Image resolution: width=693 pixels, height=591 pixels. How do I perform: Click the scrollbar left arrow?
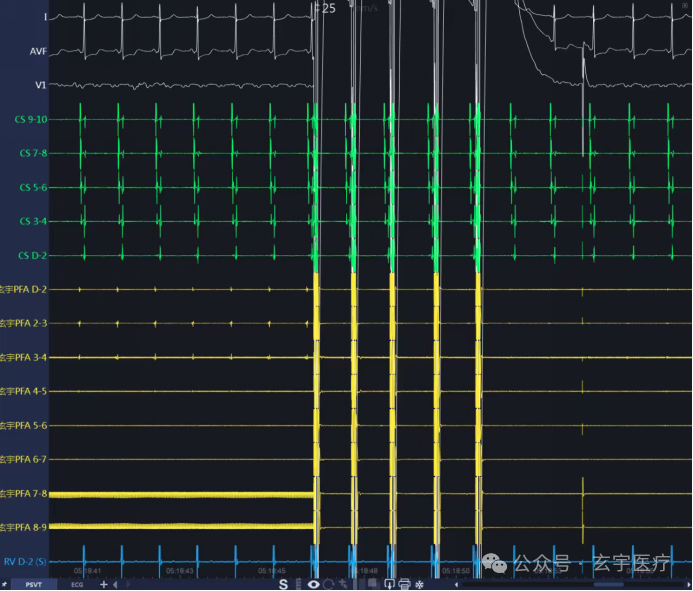456,584
